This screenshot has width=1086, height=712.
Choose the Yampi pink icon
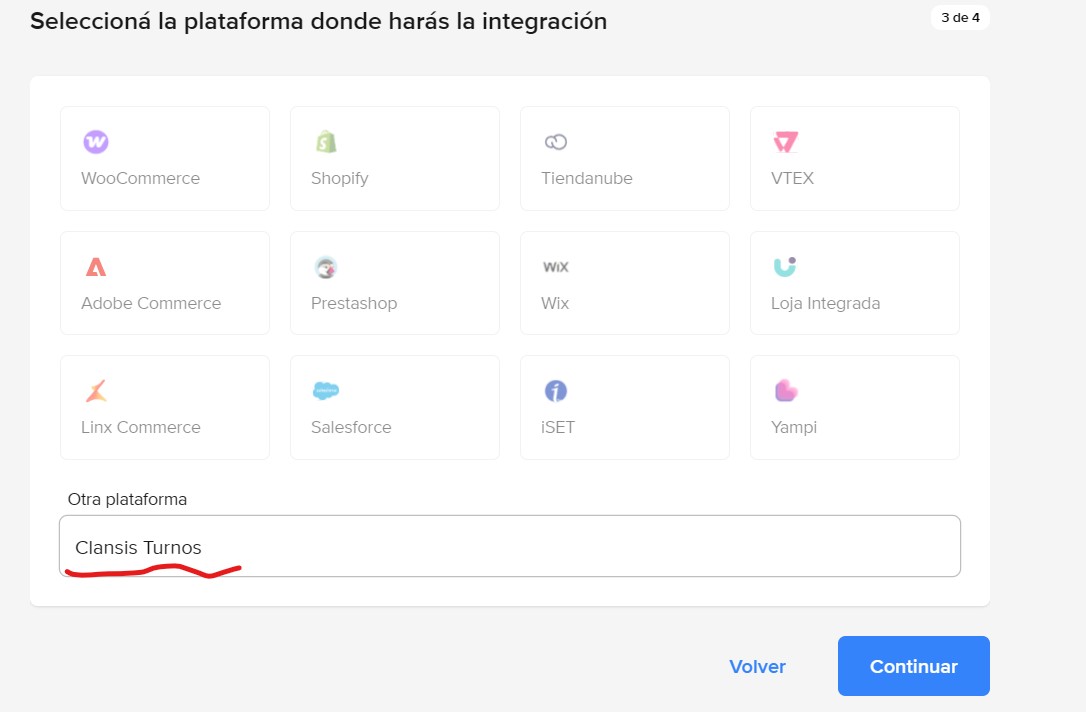[786, 391]
